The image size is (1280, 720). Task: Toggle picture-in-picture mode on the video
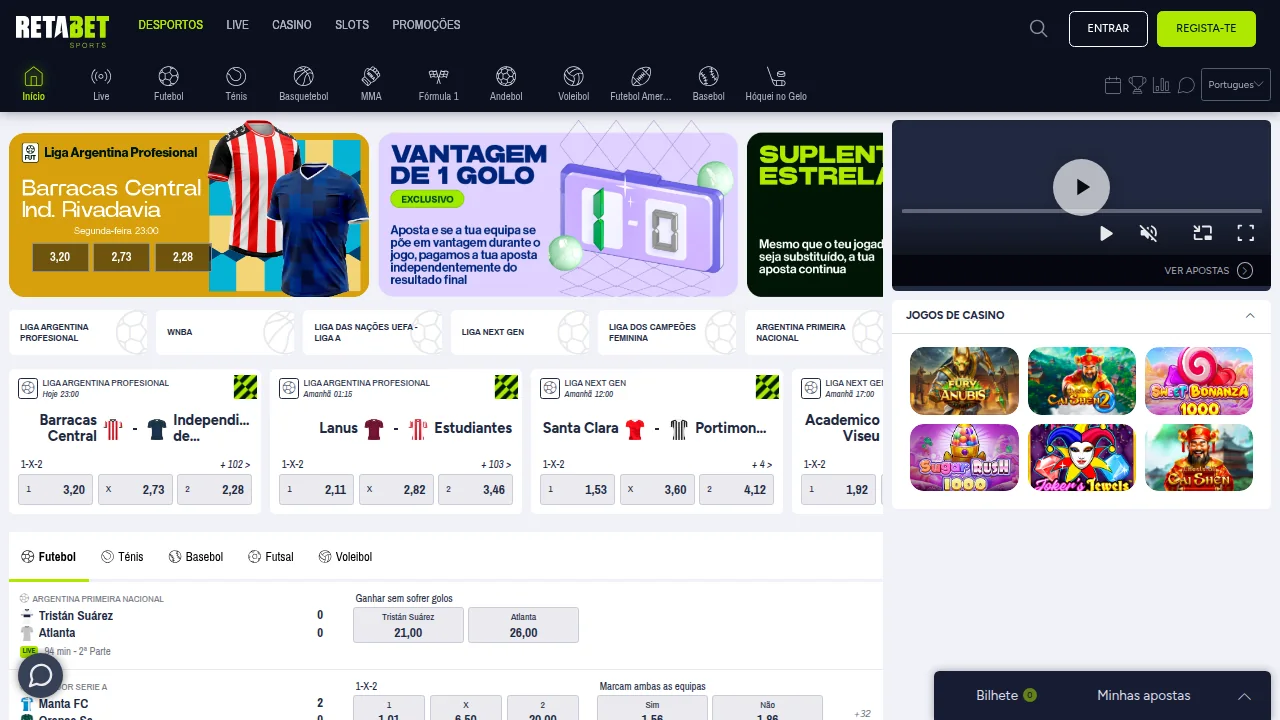1203,233
